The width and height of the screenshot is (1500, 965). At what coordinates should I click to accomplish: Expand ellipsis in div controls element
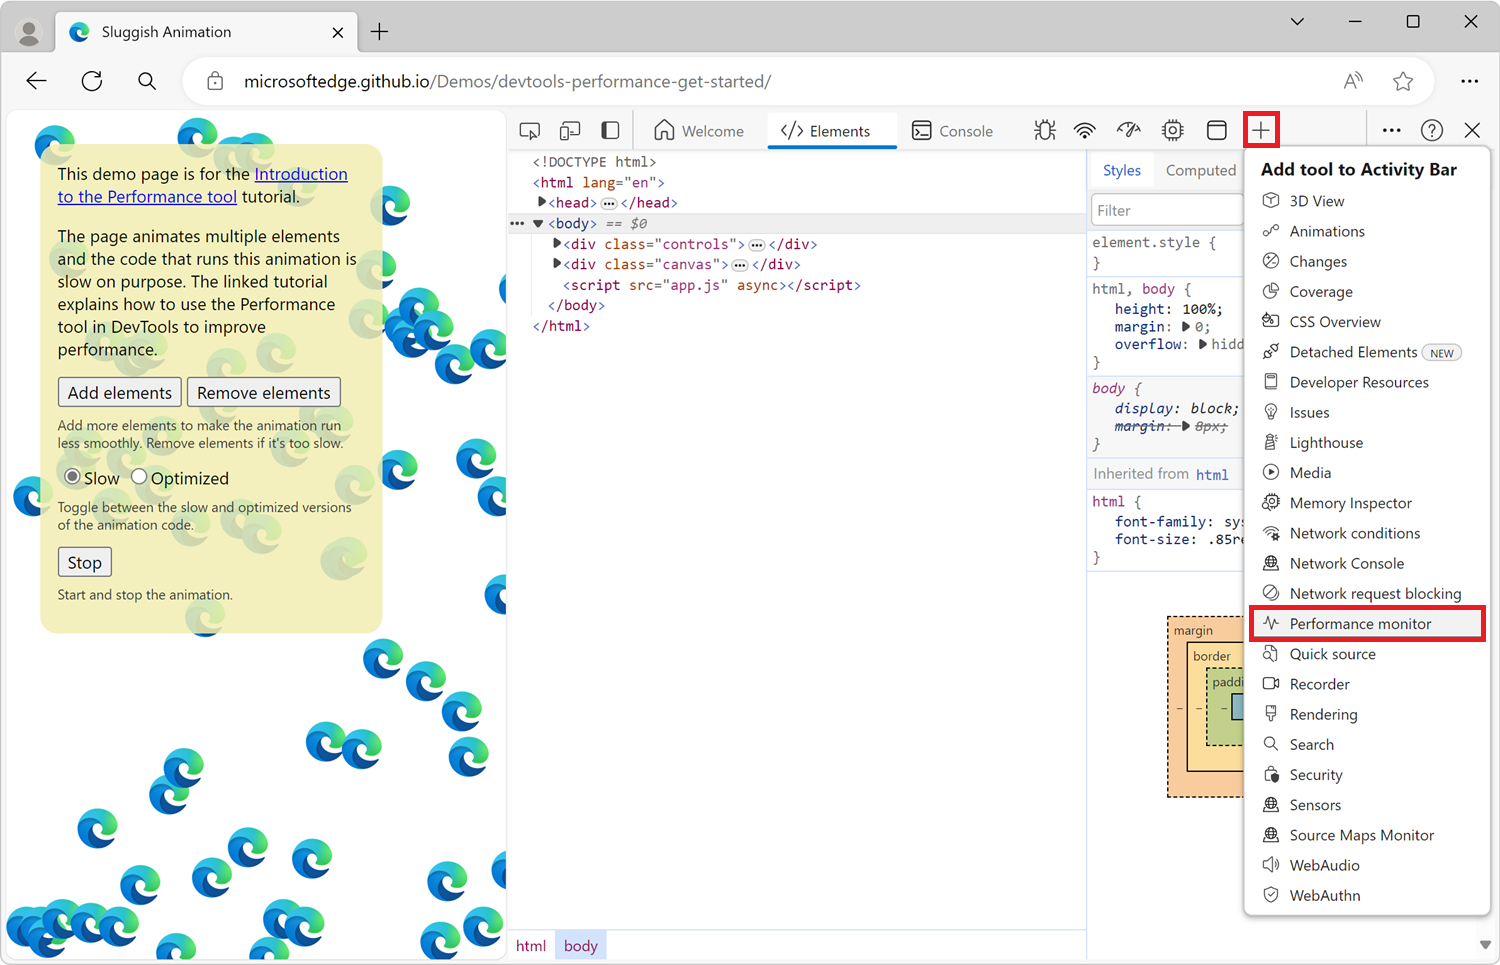[x=757, y=245]
